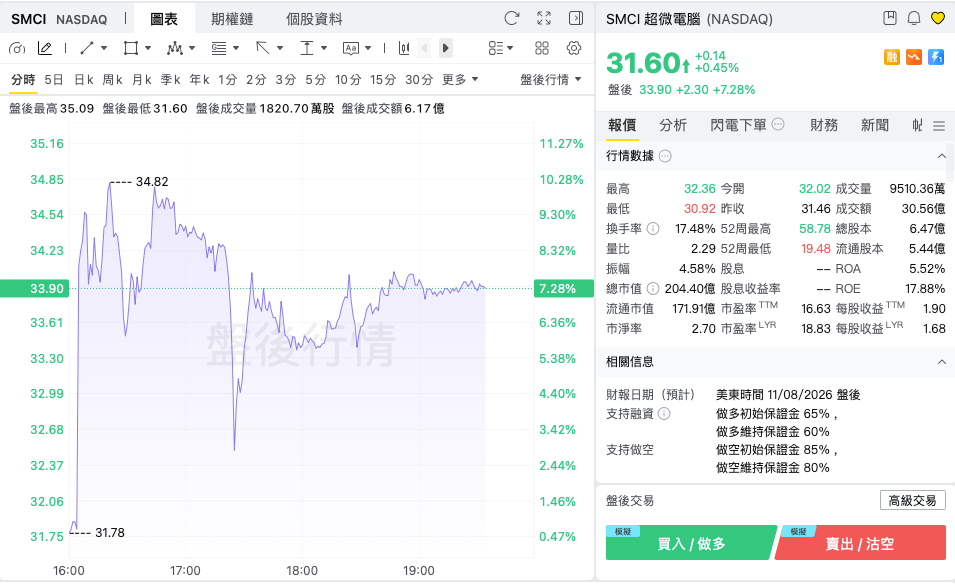The width and height of the screenshot is (955, 587).
Task: Open 高級交易 advanced trading
Action: coord(912,501)
